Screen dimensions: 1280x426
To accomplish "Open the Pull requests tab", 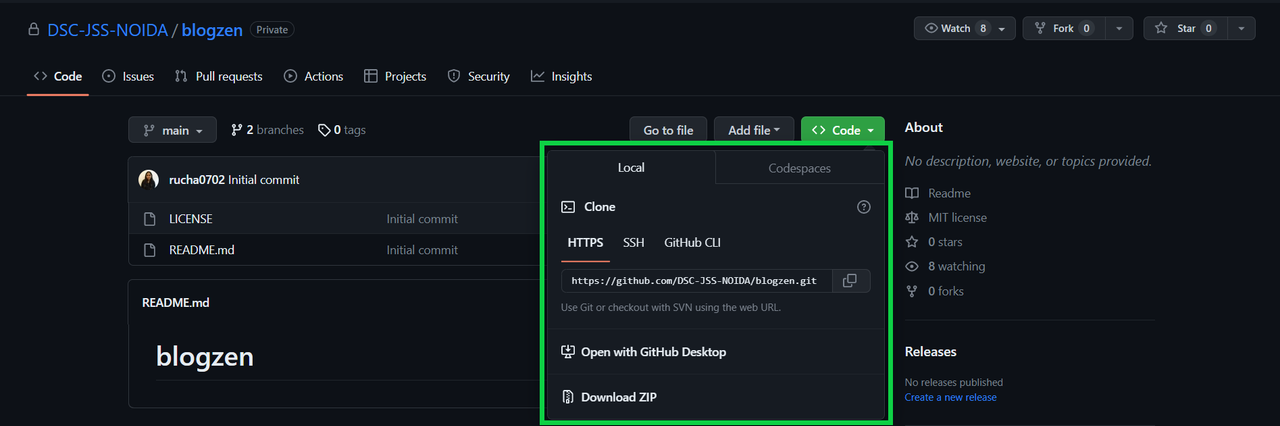I will [218, 76].
